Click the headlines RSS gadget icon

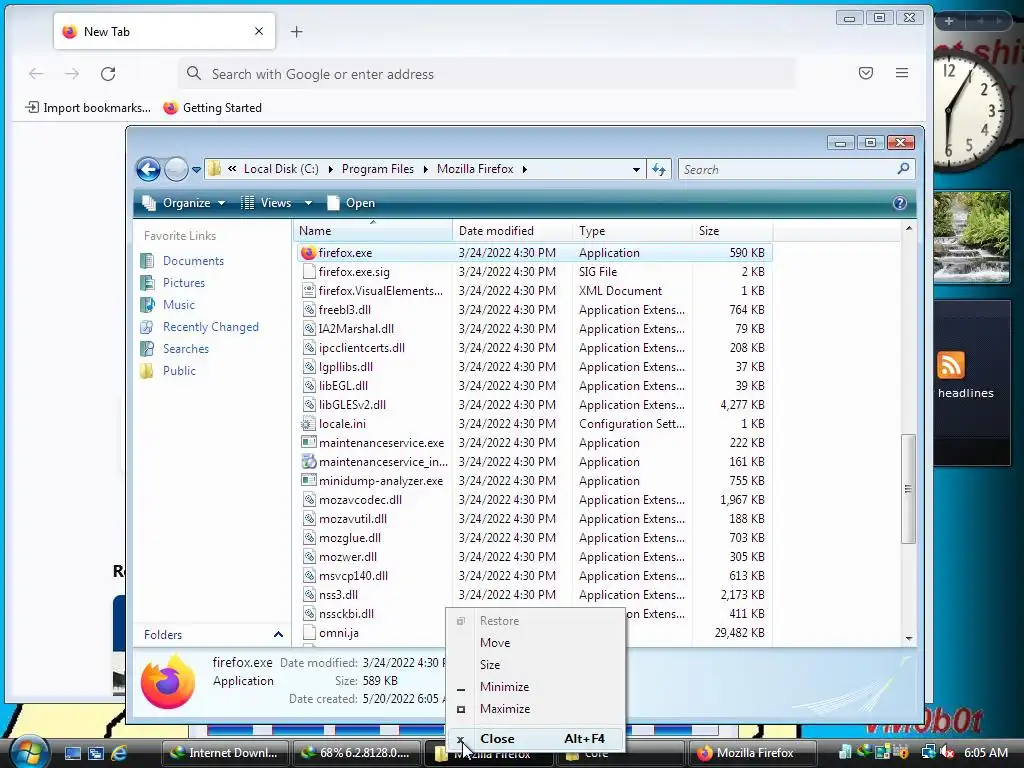coord(950,365)
